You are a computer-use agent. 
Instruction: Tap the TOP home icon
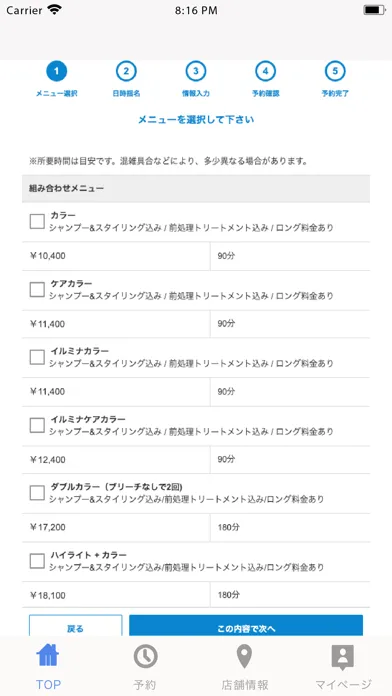[48, 656]
